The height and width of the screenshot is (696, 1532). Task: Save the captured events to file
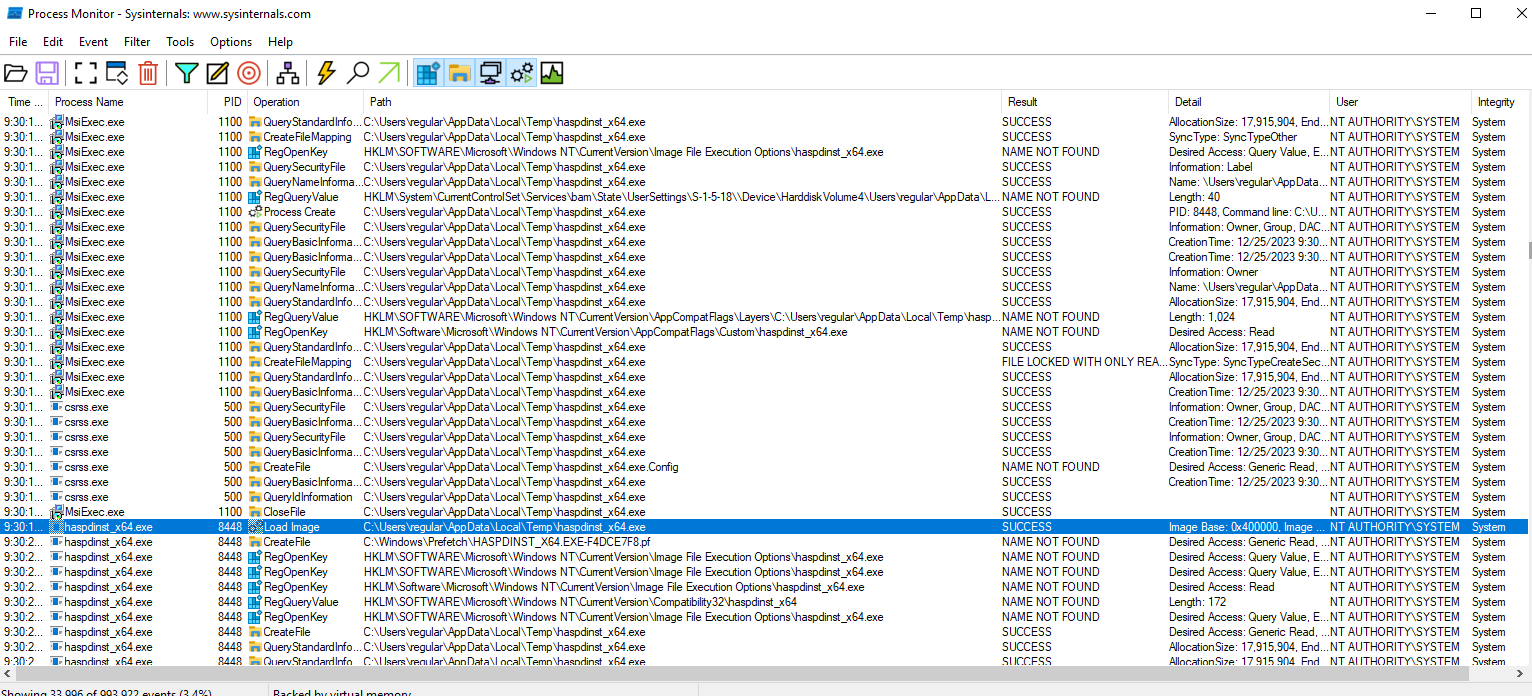point(46,73)
